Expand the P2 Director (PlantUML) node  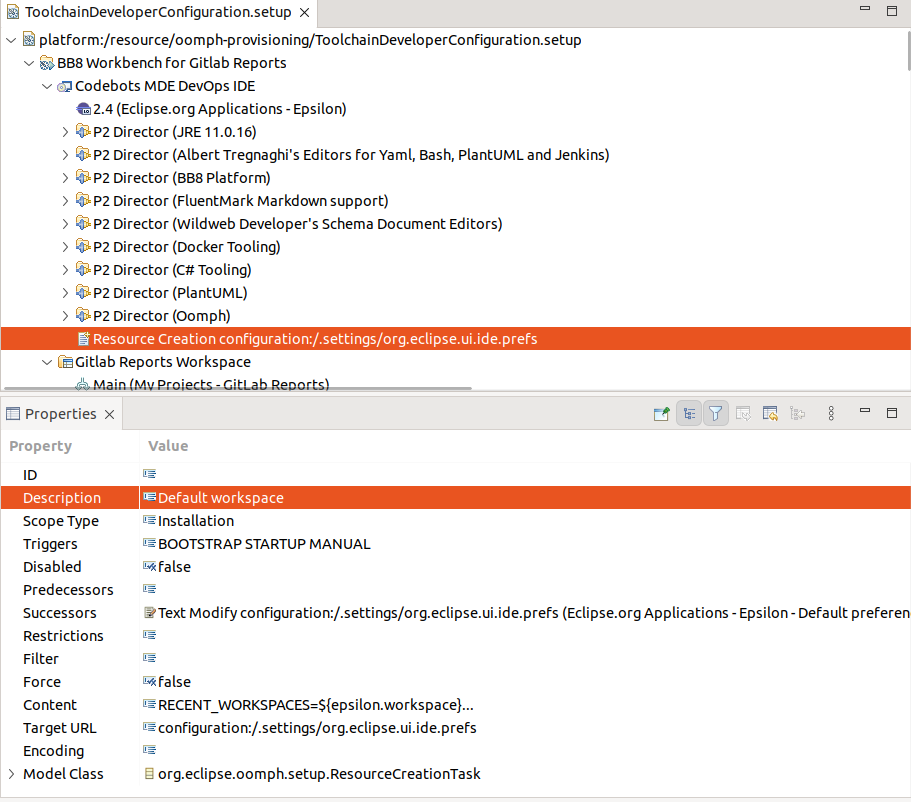coord(66,292)
